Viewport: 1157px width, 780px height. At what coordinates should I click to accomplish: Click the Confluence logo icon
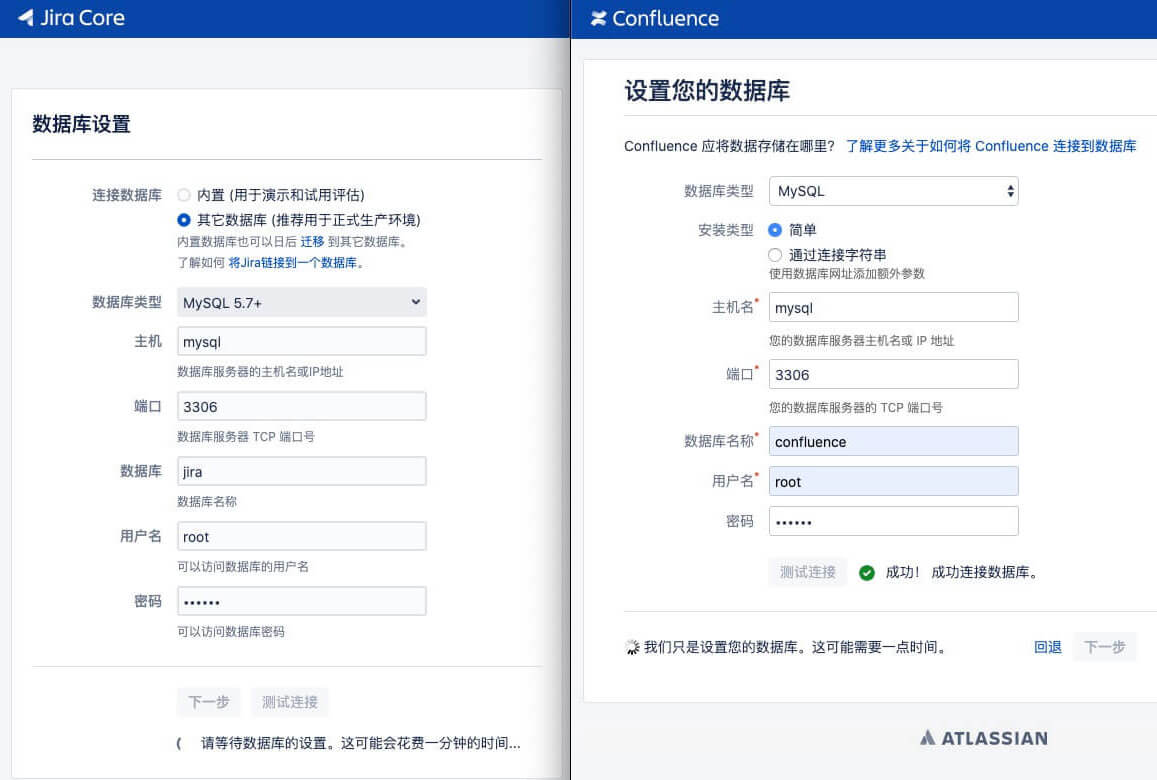point(598,18)
